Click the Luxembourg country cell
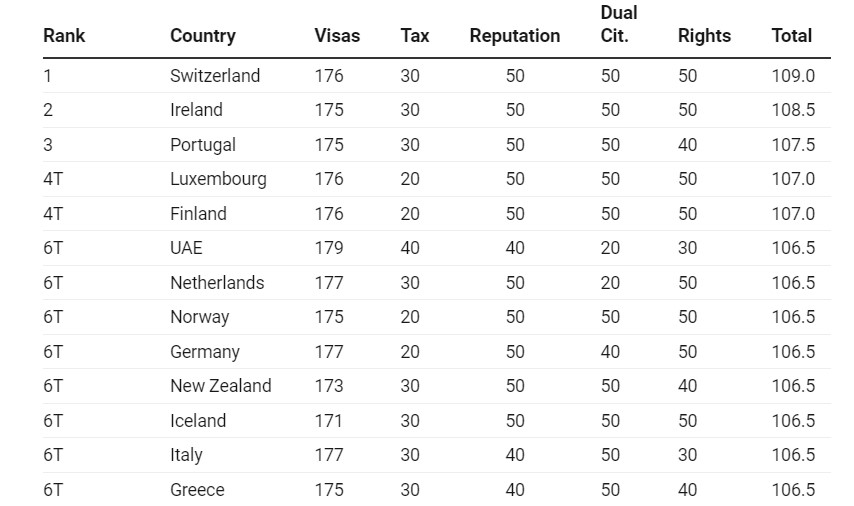The width and height of the screenshot is (854, 506). point(218,179)
